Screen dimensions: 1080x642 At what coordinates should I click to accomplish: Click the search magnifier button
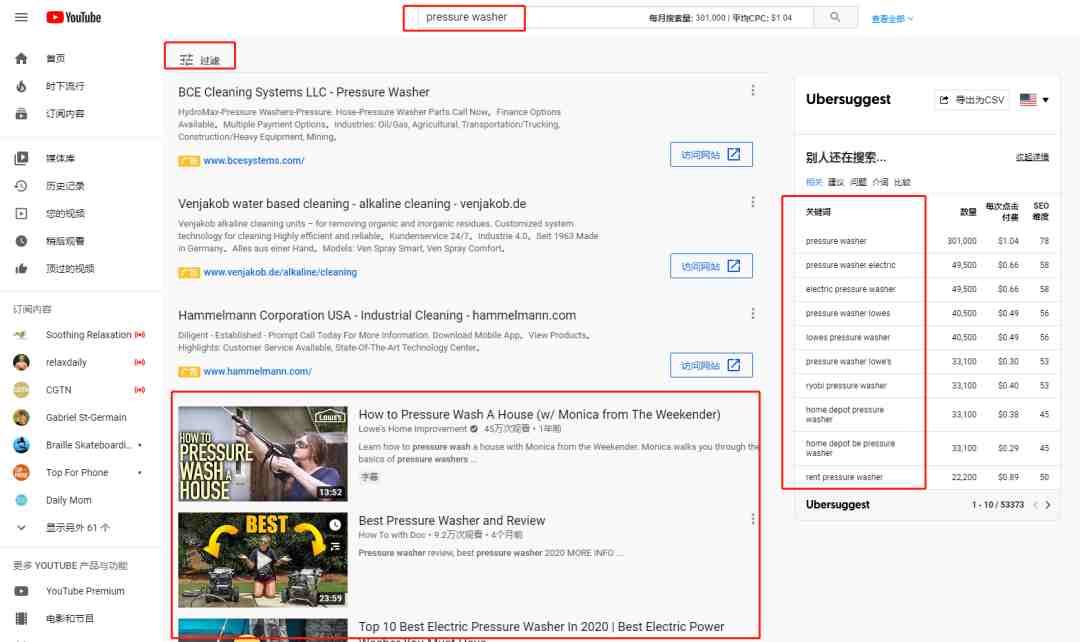point(835,17)
